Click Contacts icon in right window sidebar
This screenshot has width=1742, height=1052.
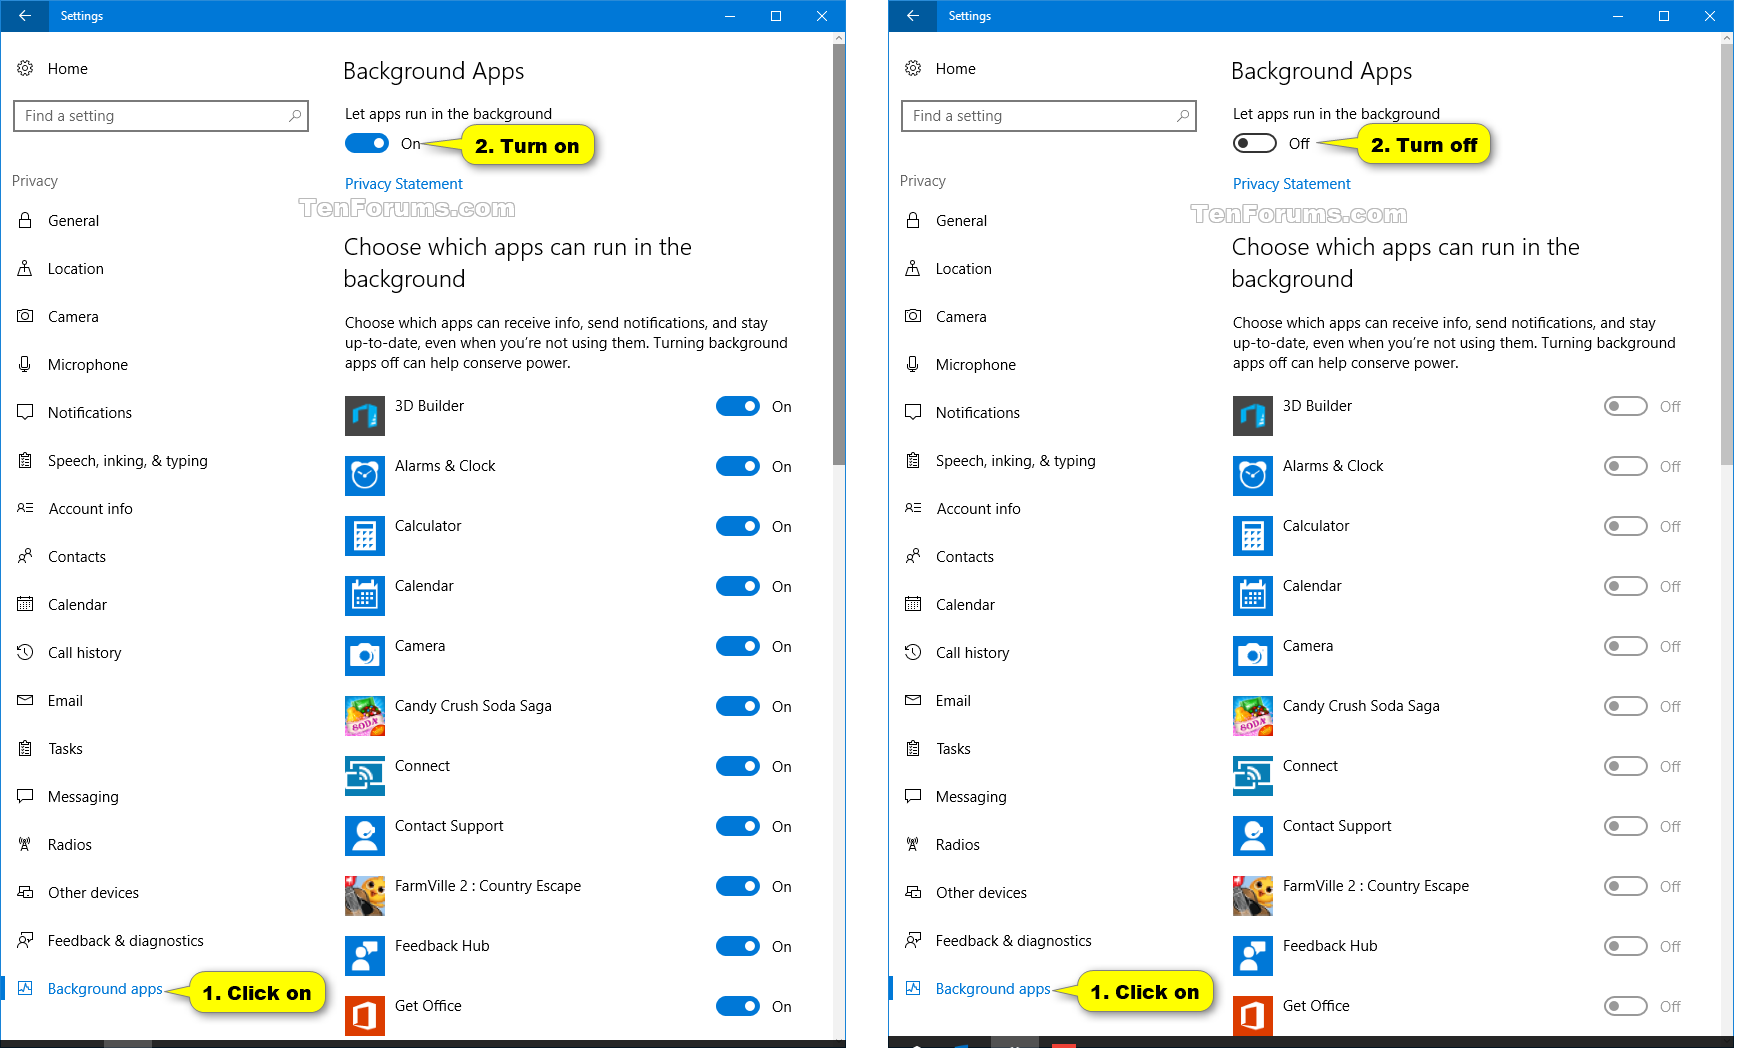tap(913, 556)
